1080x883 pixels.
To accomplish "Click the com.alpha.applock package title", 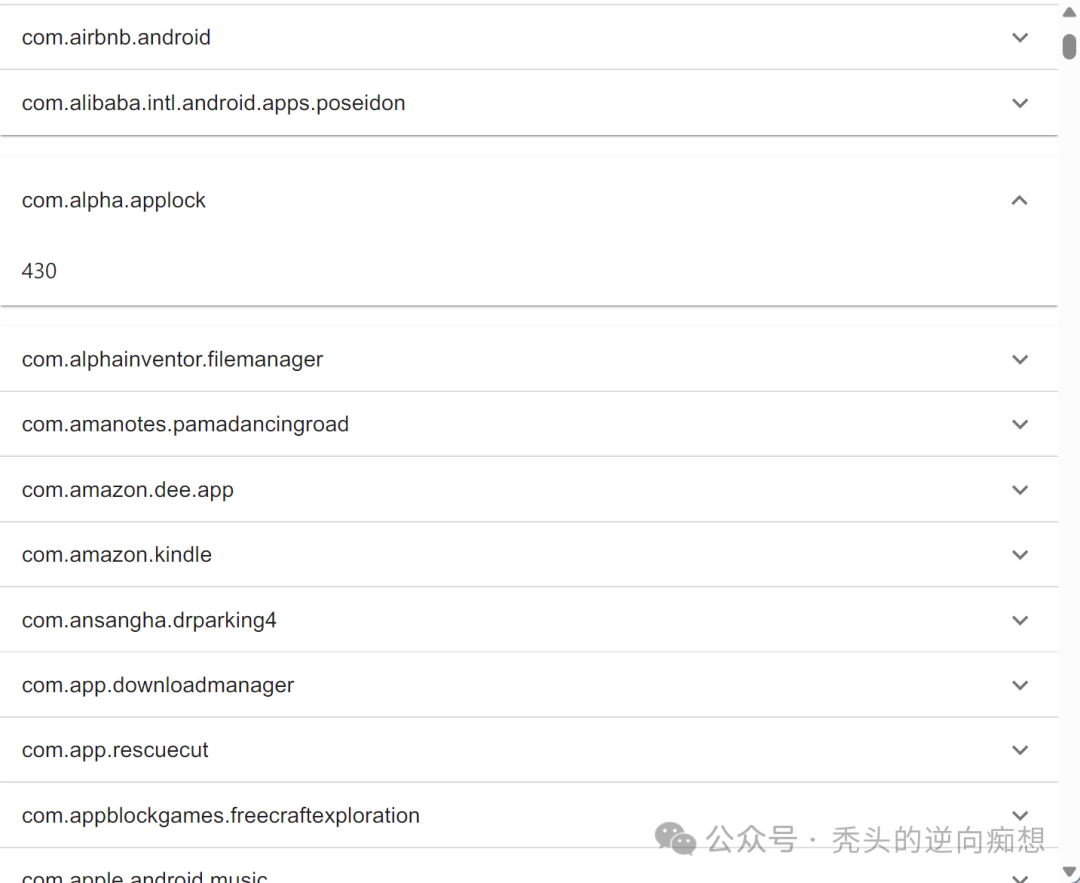I will [x=114, y=200].
